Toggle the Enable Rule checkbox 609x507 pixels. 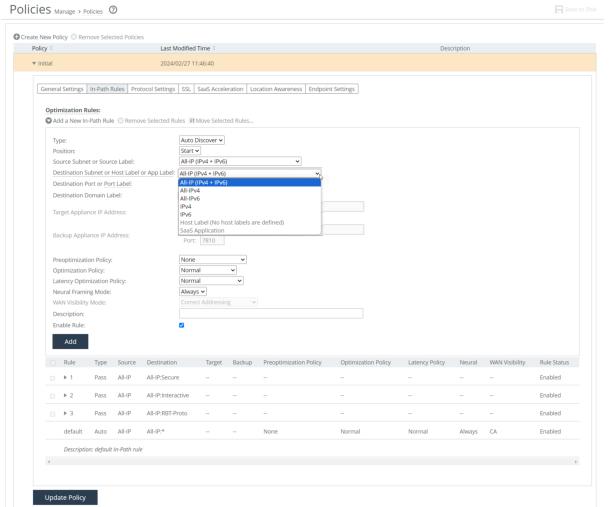181,324
